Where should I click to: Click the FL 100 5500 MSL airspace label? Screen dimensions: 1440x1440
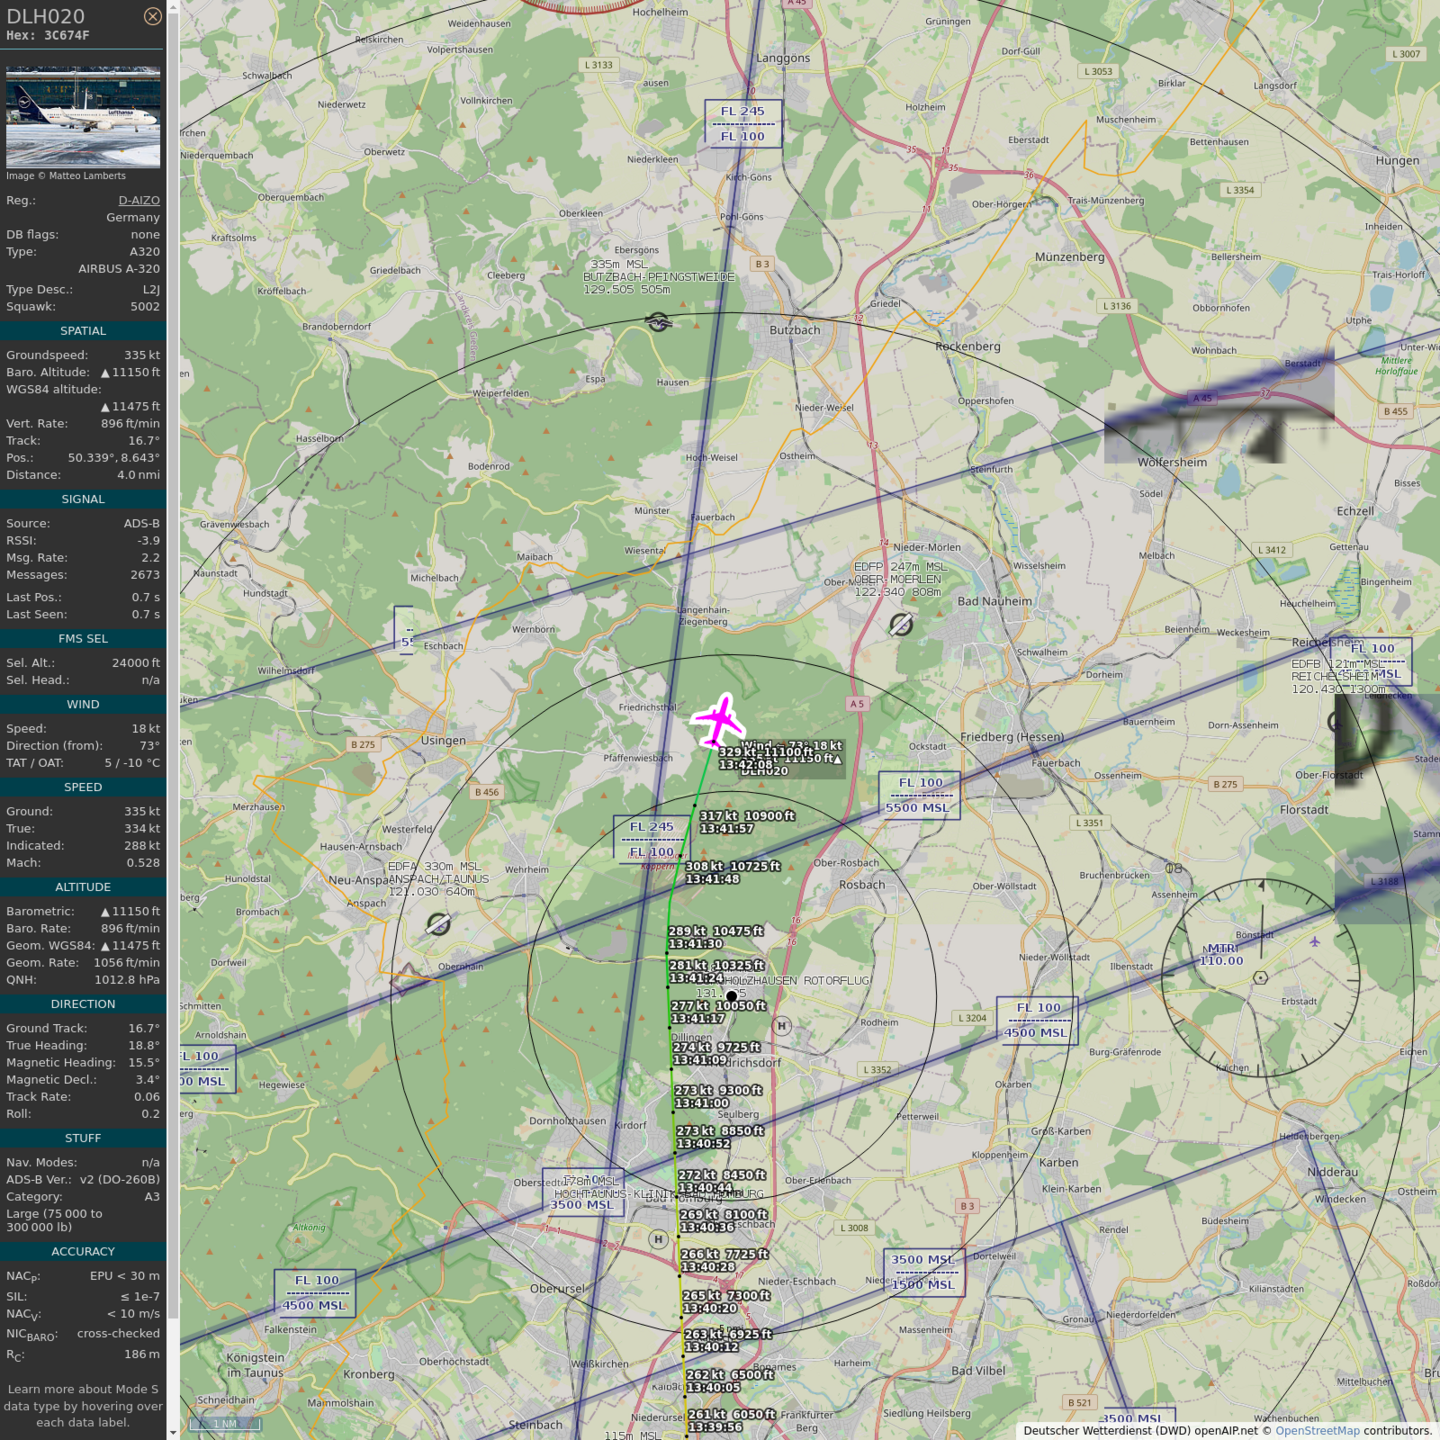click(919, 795)
